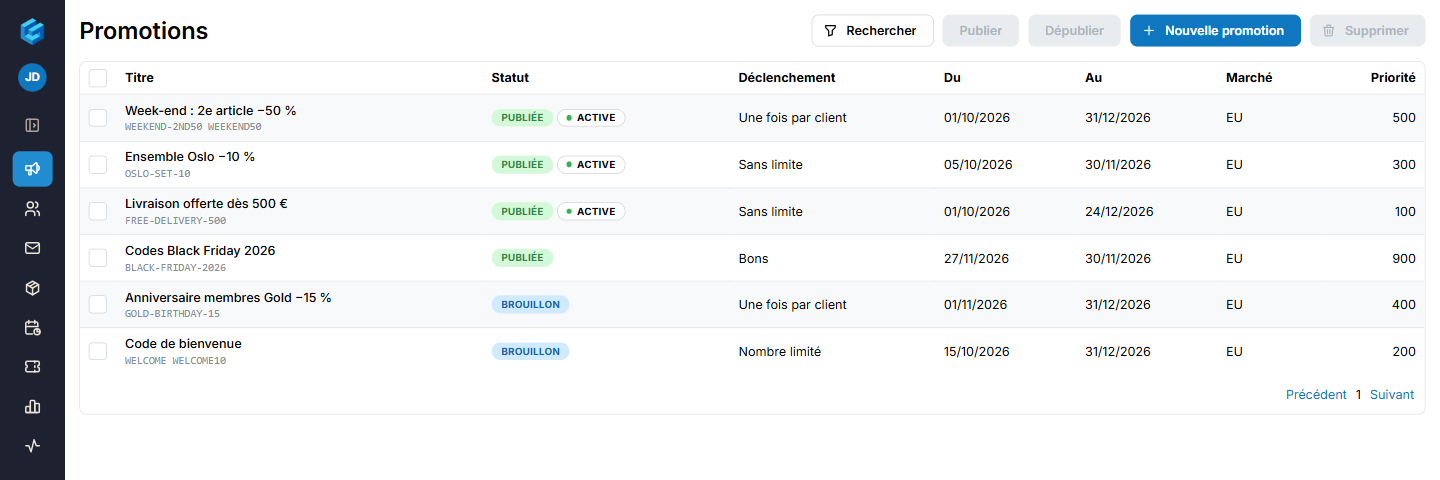The height and width of the screenshot is (480, 1440).
Task: Open the pulse activity icon
Action: [x=32, y=446]
